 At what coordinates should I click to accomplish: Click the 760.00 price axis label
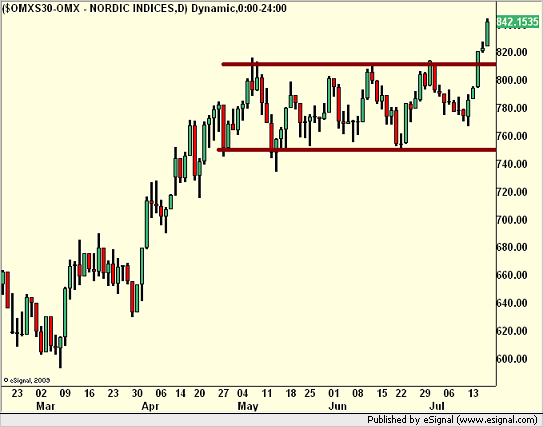click(512, 136)
